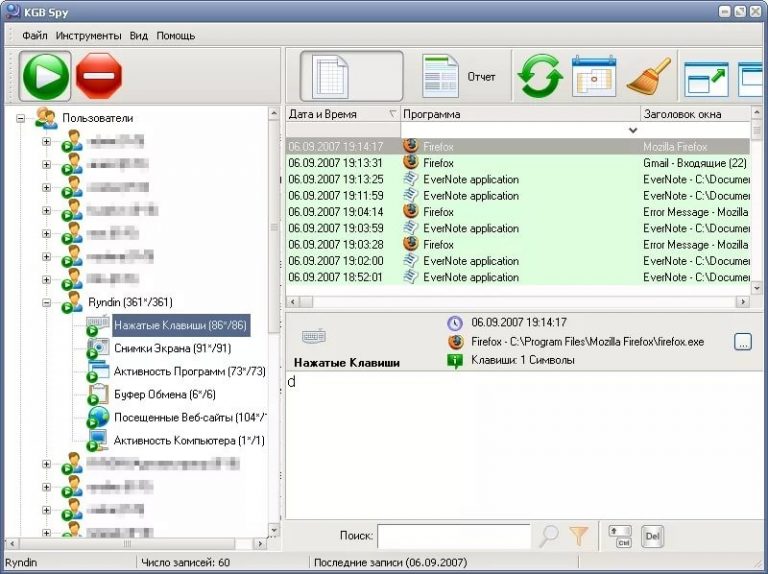The width and height of the screenshot is (768, 574).
Task: Collapse the Ryndin user node
Action: tap(47, 302)
